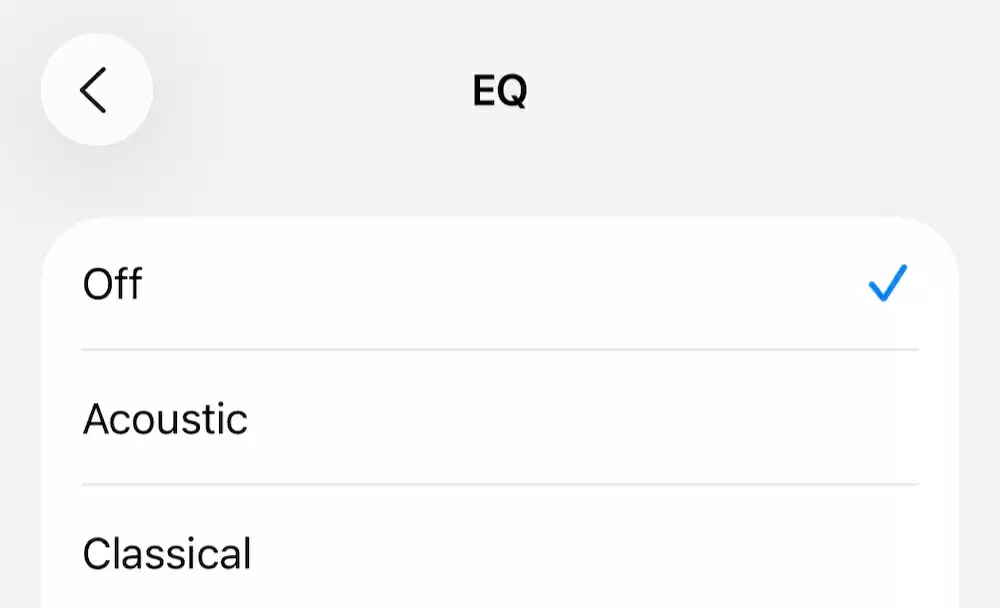
Task: Click the divider between Acoustic and Classical
Action: point(500,484)
